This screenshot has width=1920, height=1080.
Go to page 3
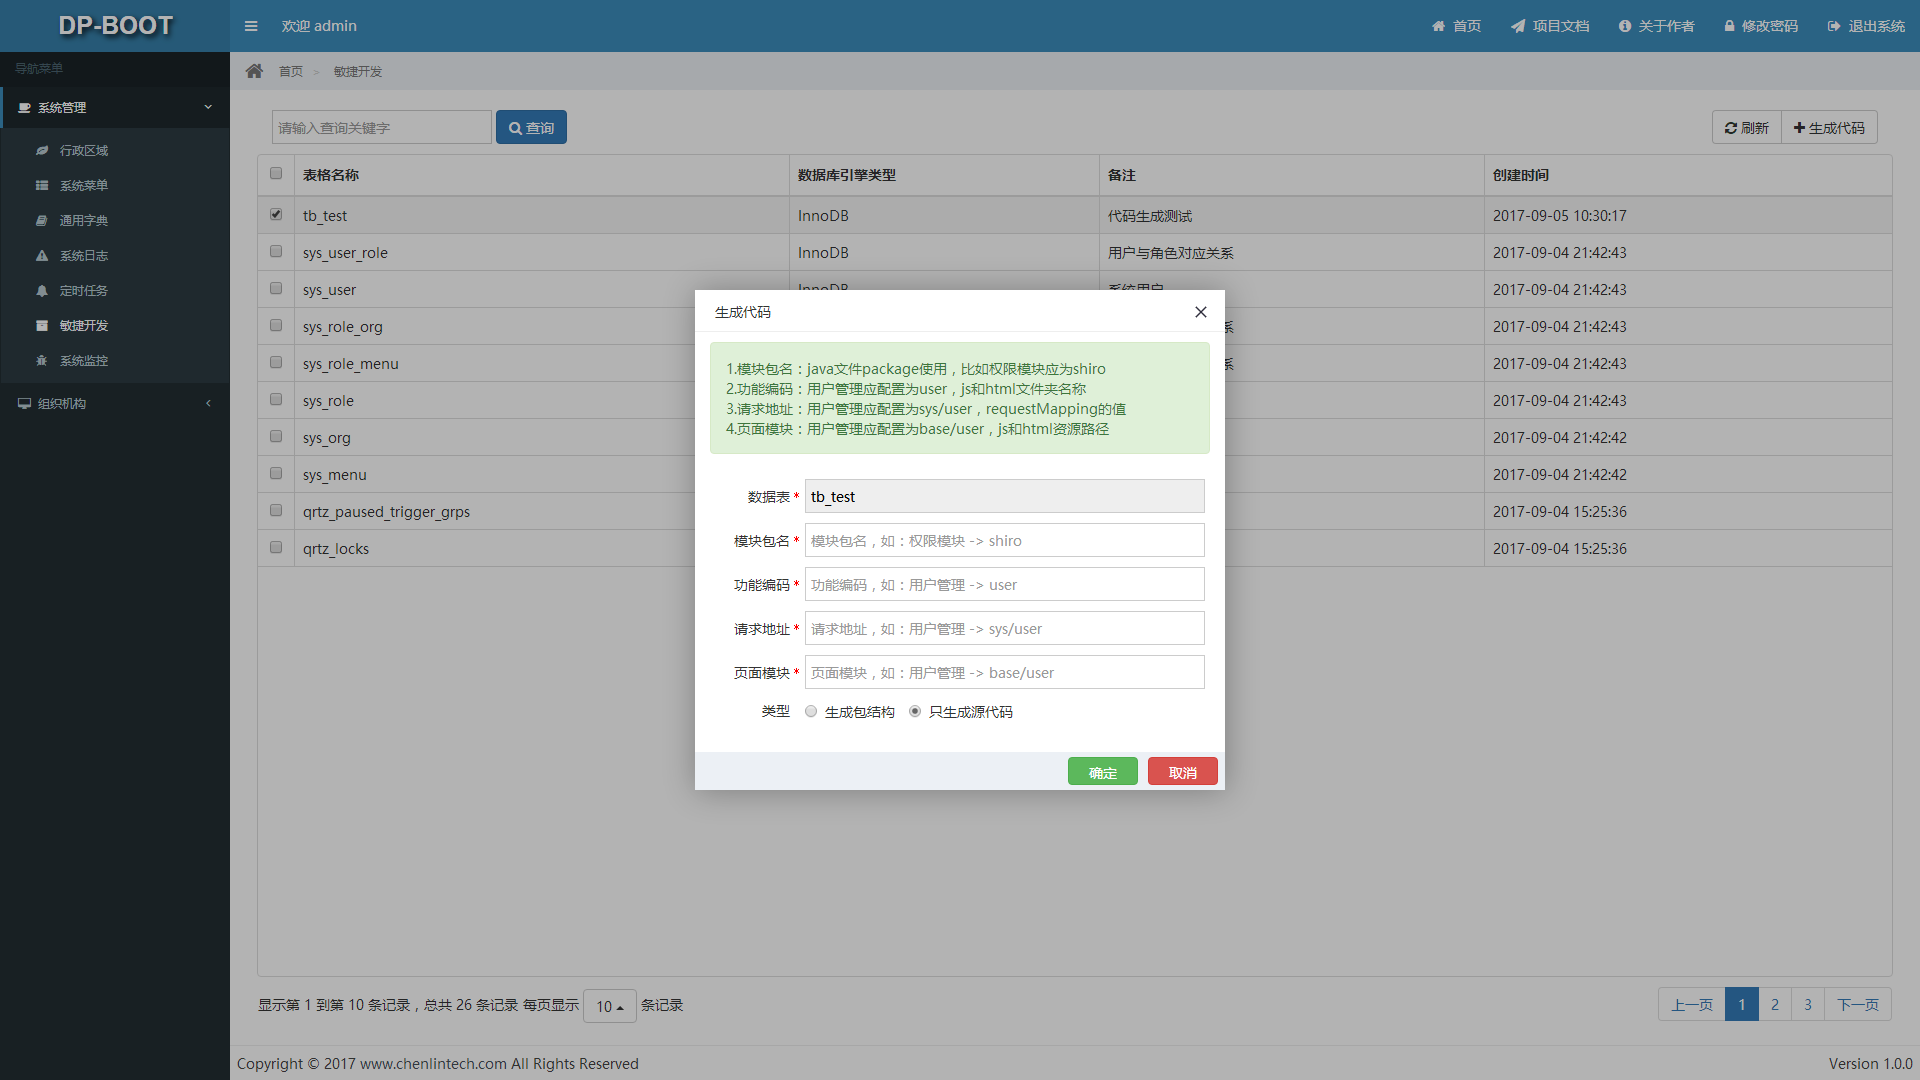pos(1808,1004)
